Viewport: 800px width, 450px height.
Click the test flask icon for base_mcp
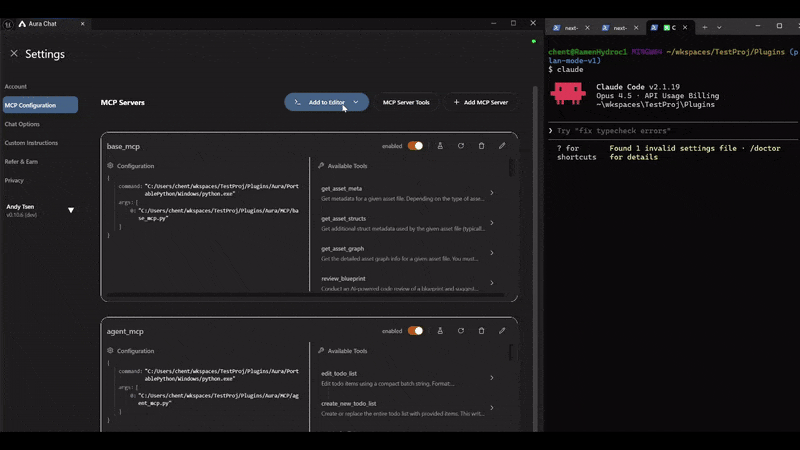(440, 146)
